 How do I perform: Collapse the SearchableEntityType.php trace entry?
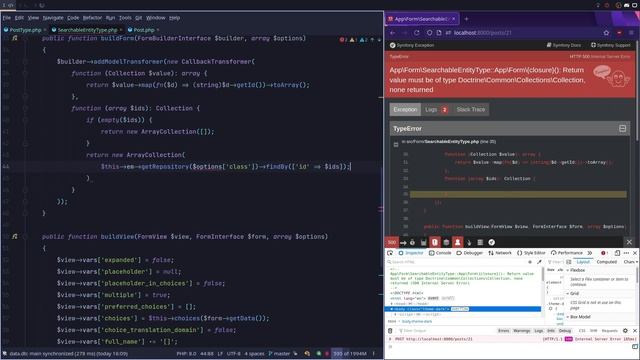coord(396,144)
